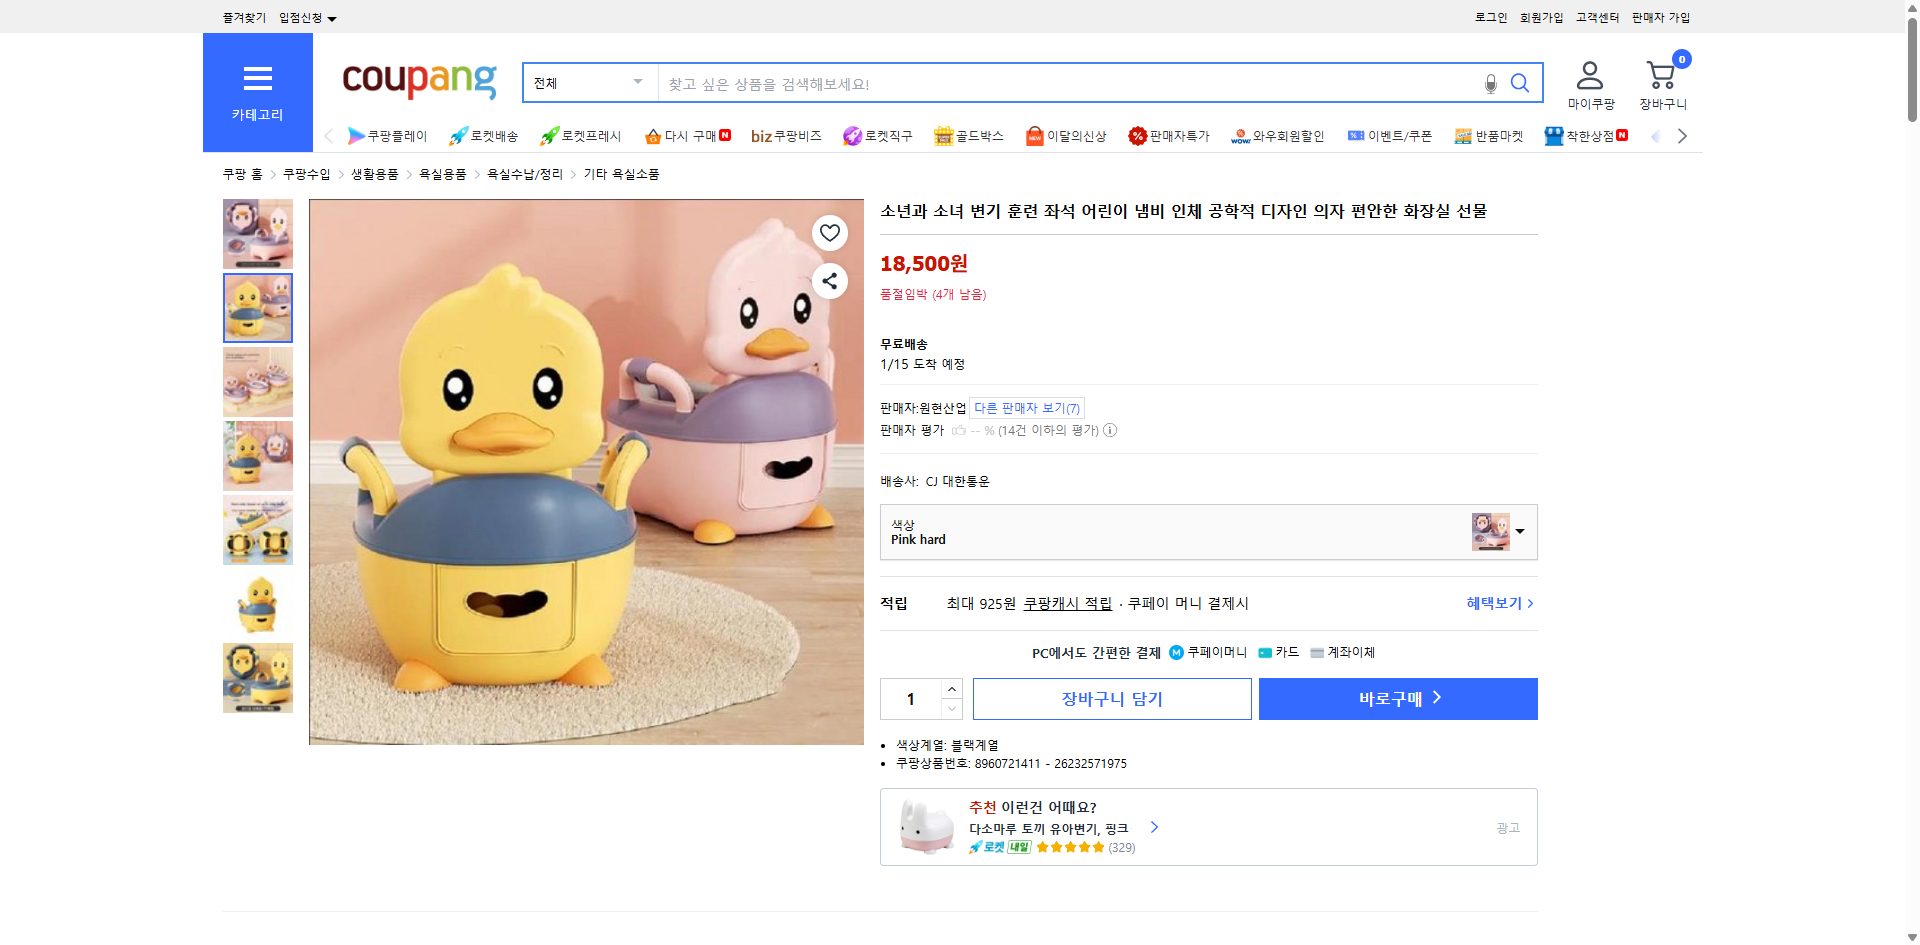Viewport: 1920px width, 945px height.
Task: Click the info icon next to seller rating
Action: [1110, 430]
